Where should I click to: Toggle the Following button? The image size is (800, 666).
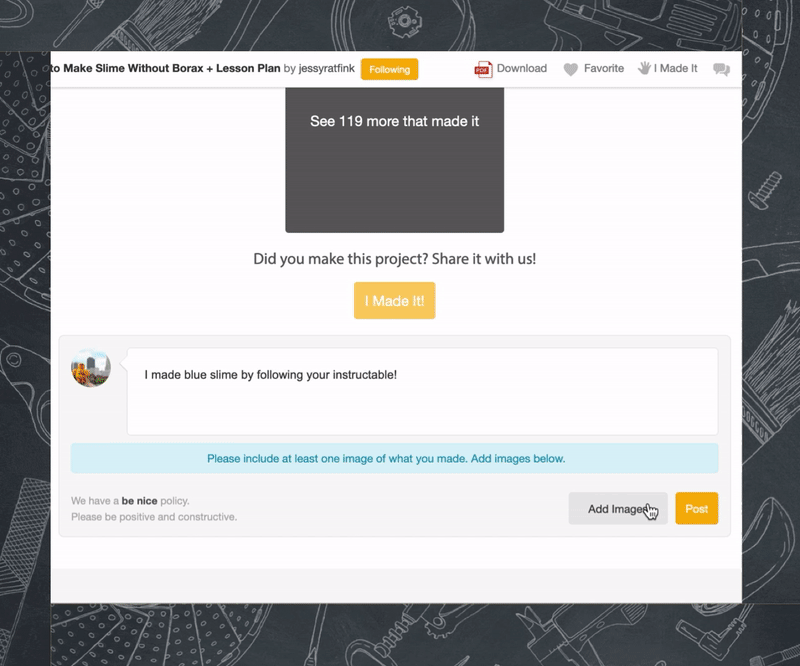click(x=389, y=69)
